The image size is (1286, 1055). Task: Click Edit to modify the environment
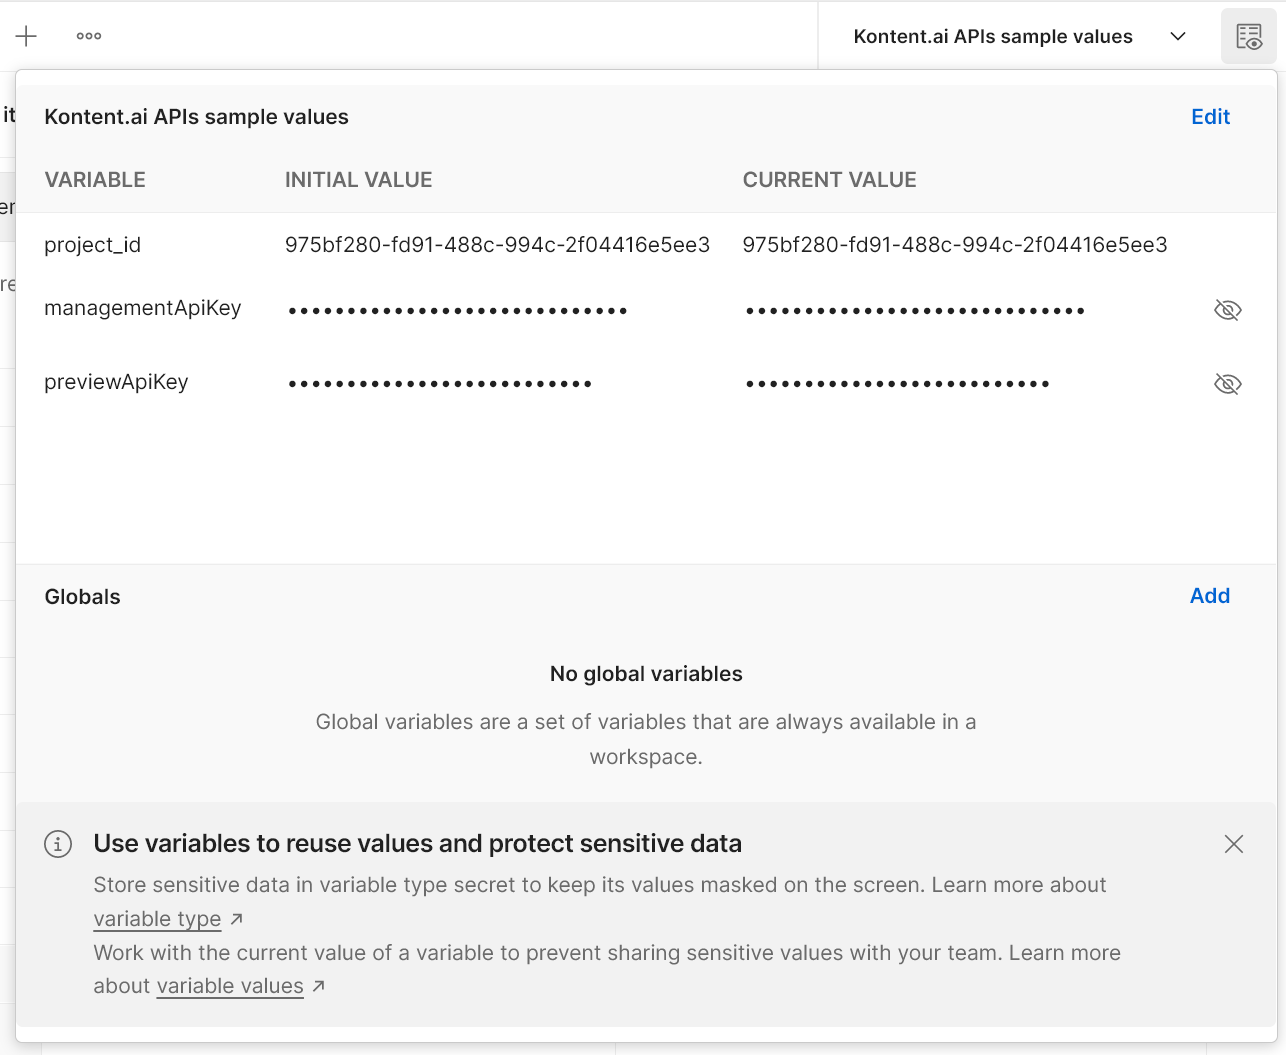(x=1210, y=117)
